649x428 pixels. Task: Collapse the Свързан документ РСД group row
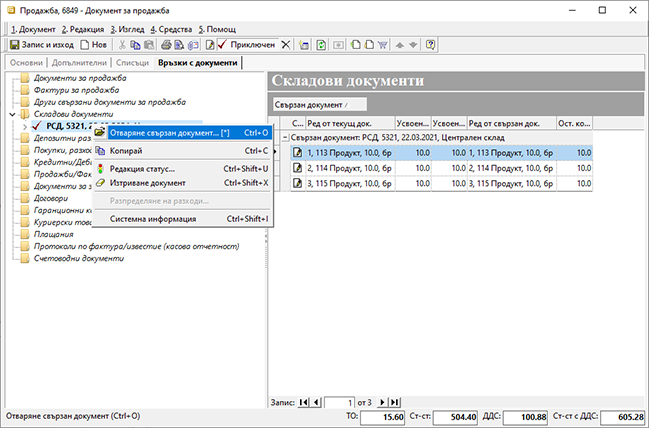(x=284, y=138)
